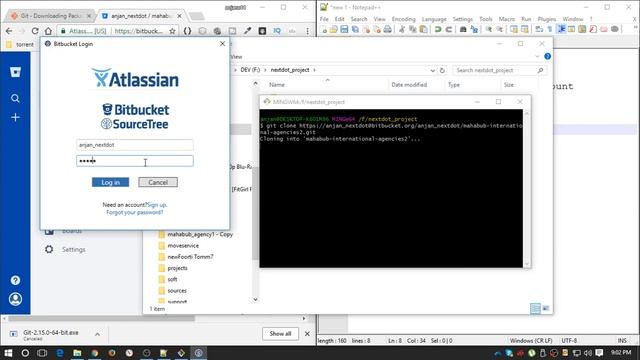Screen dimensions: 640x360
Task: Open the volume control in system tray
Action: 587,353
